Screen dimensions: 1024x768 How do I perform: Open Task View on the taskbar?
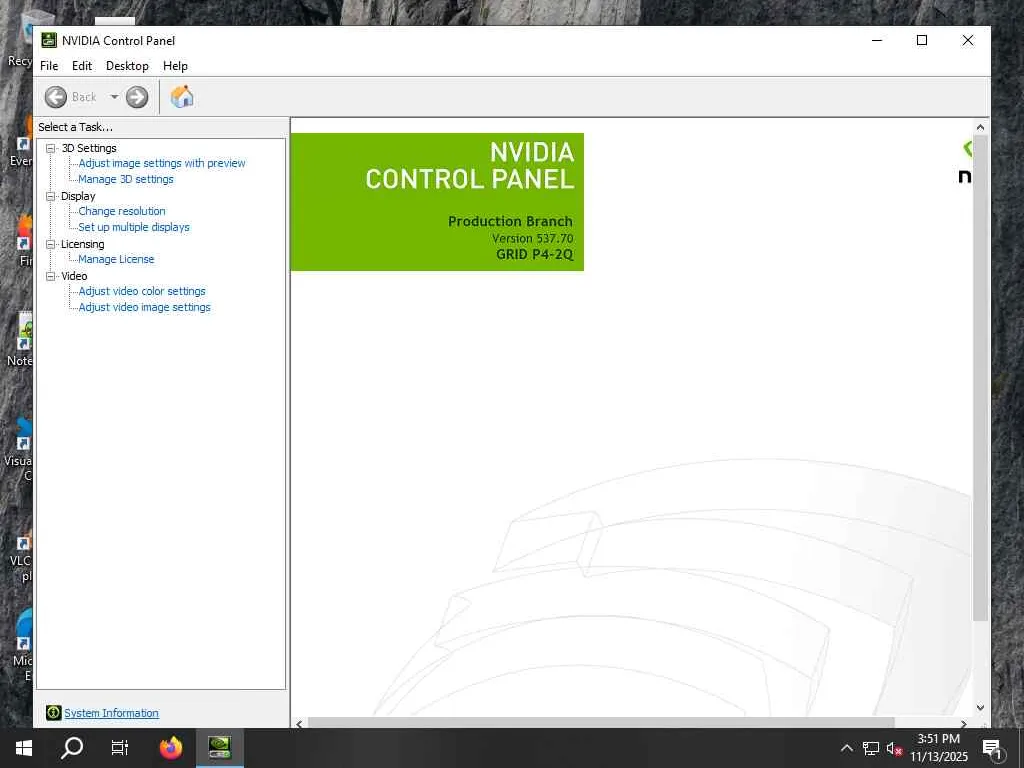click(x=120, y=748)
